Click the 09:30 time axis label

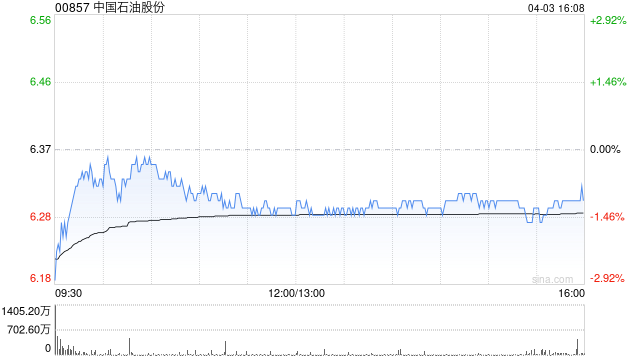coord(68,293)
